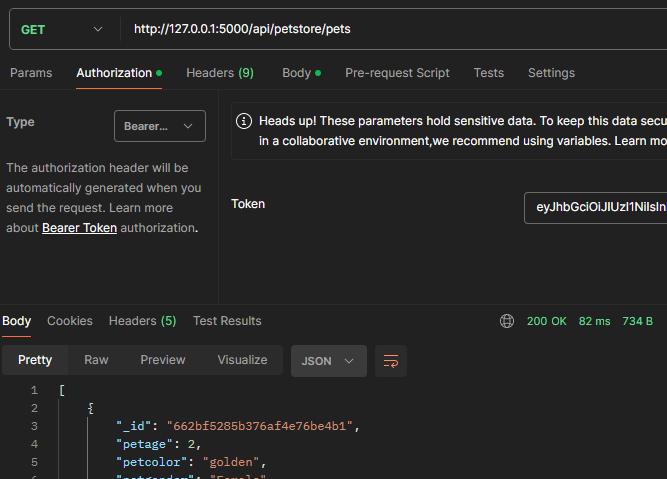Select the request Body tab

tap(301, 73)
